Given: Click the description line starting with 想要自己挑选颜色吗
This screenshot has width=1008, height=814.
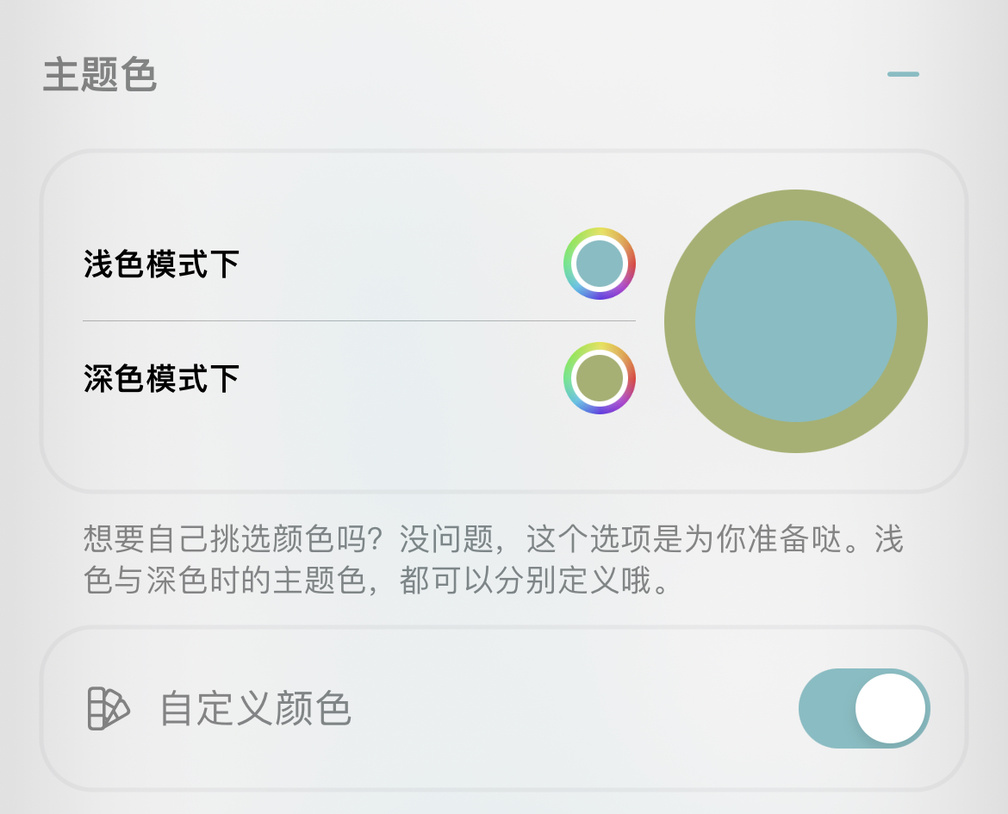Looking at the screenshot, I should tap(493, 540).
